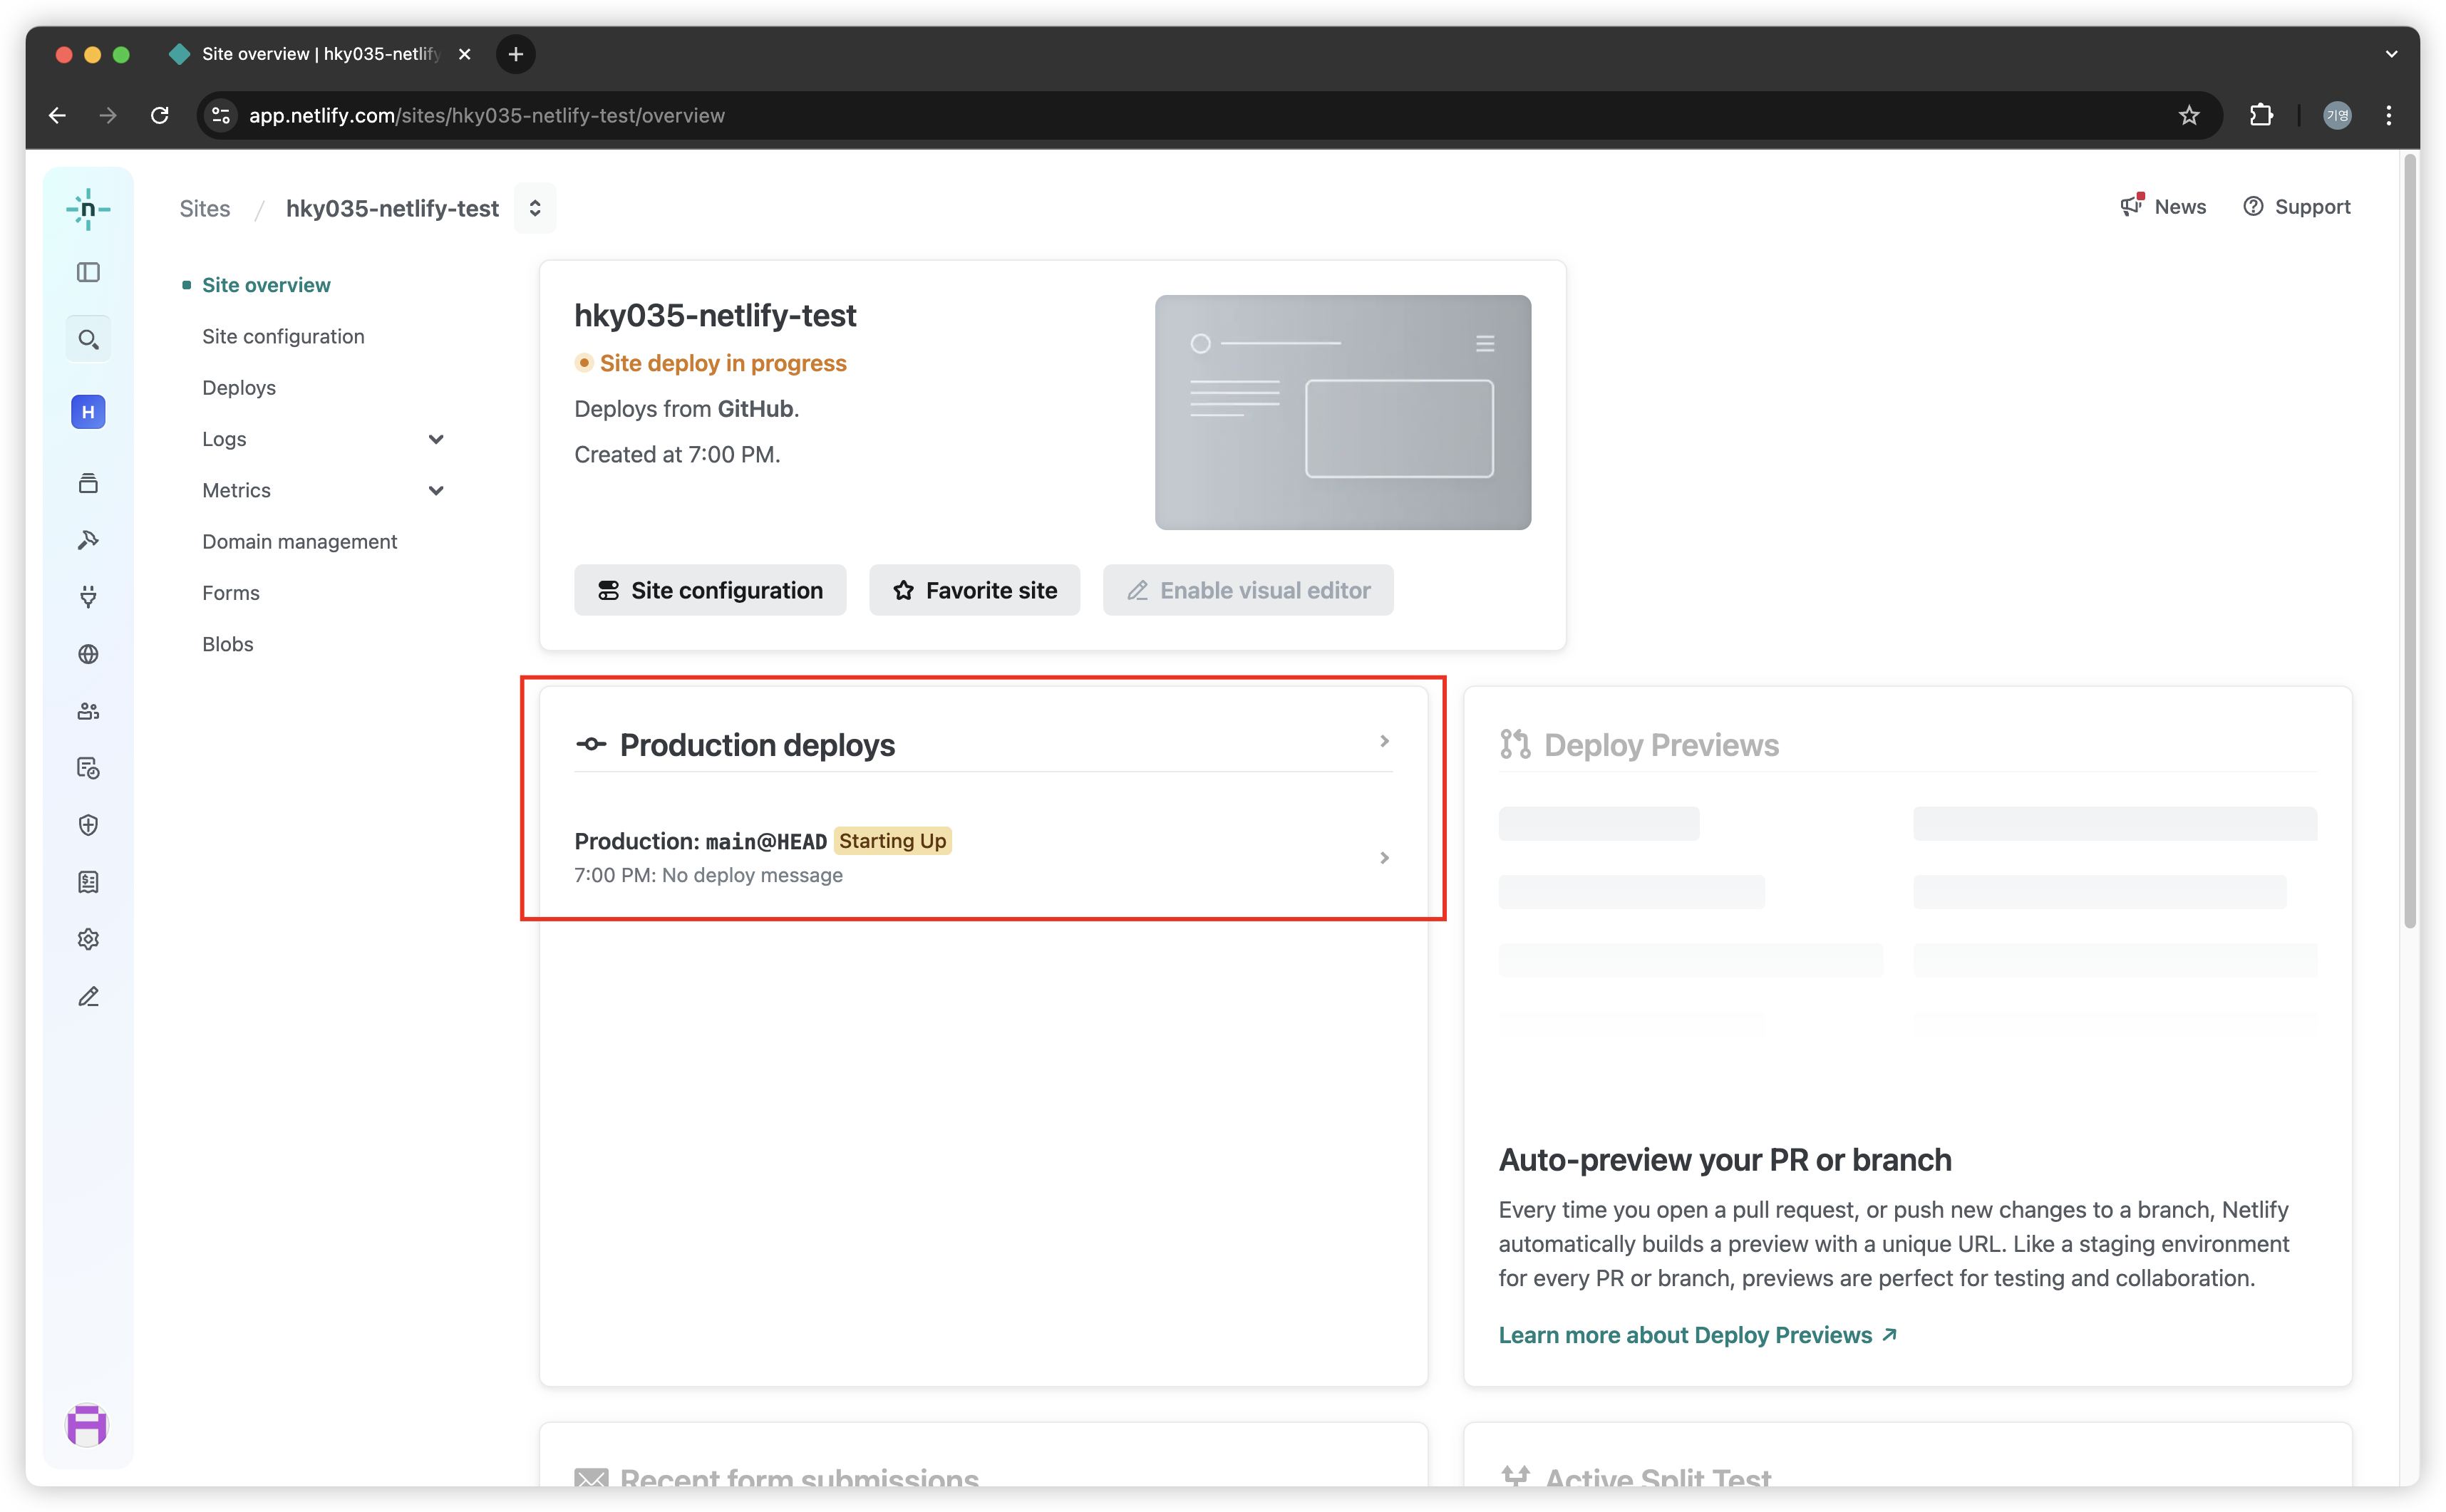Open the purple user avatar at sidebar bottom
This screenshot has width=2446, height=1512.
click(x=87, y=1425)
